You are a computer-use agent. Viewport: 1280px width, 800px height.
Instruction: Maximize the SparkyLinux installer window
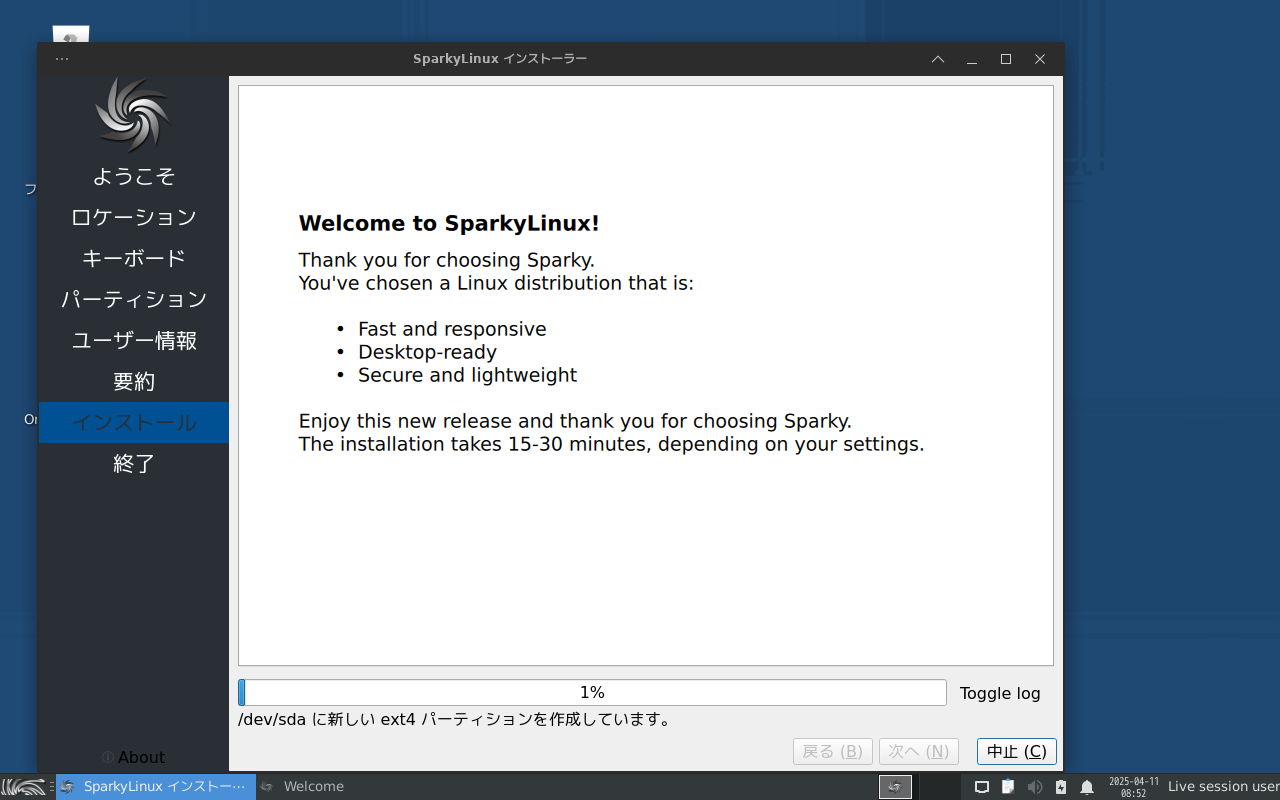point(1006,59)
